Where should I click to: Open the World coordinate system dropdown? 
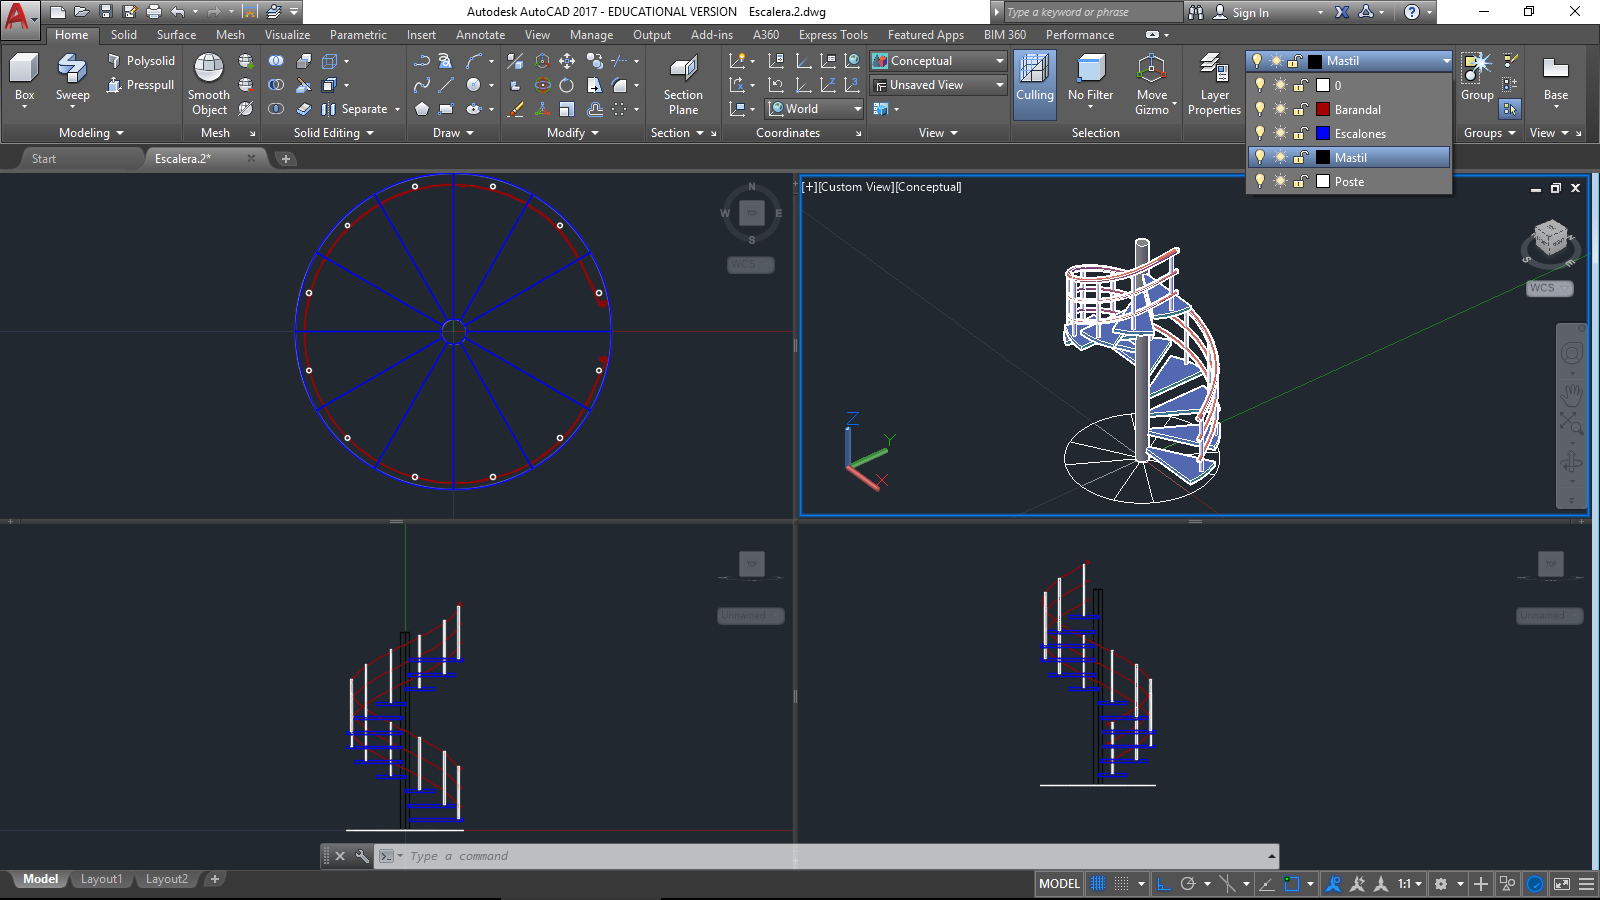pyautogui.click(x=857, y=109)
